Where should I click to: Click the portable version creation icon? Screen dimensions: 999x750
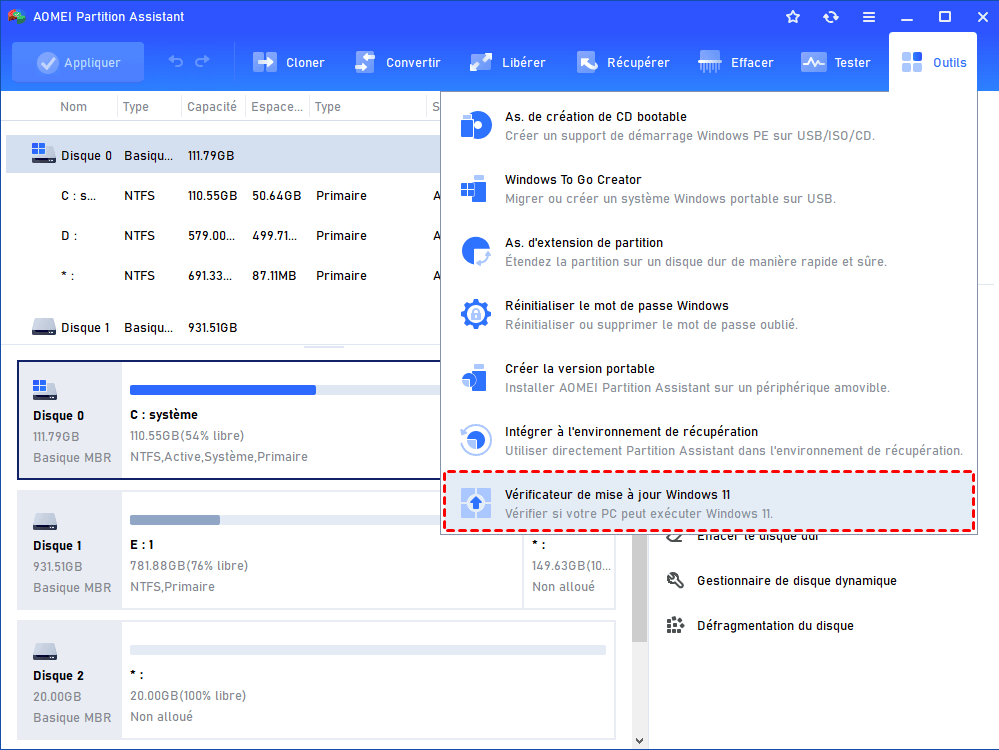coord(475,378)
